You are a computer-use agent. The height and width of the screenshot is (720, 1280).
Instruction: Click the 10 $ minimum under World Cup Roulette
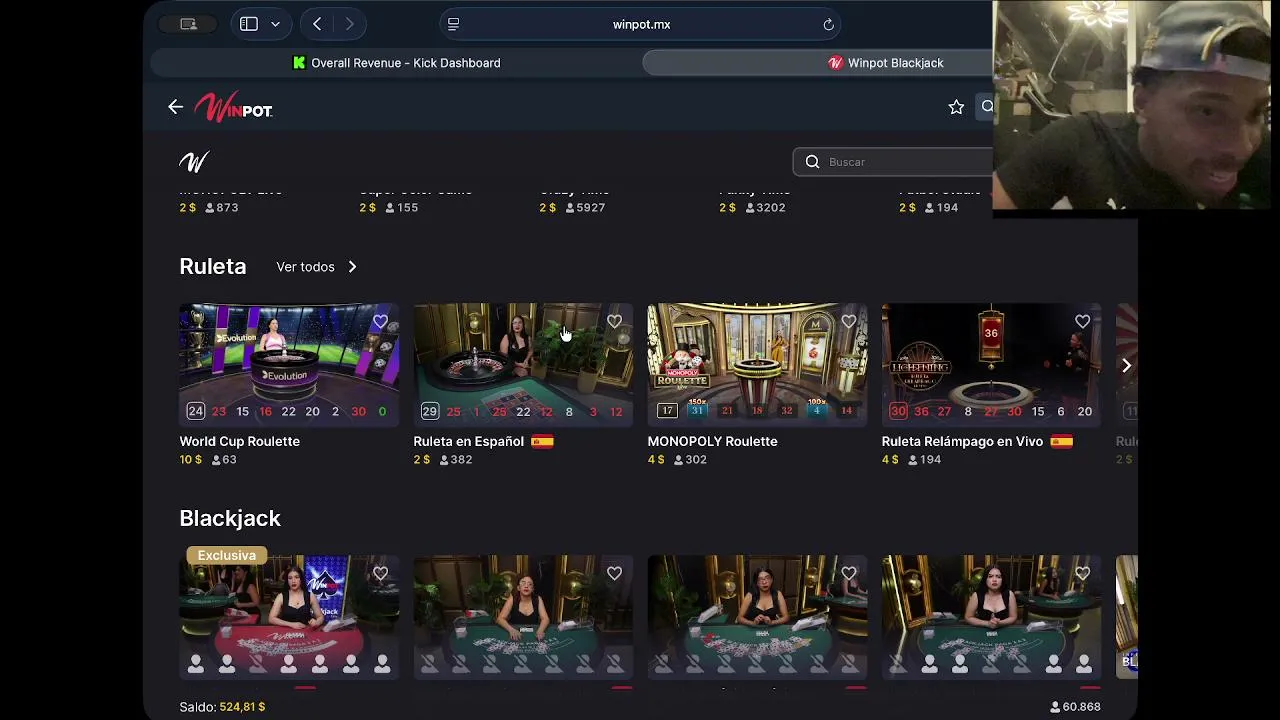tap(191, 460)
